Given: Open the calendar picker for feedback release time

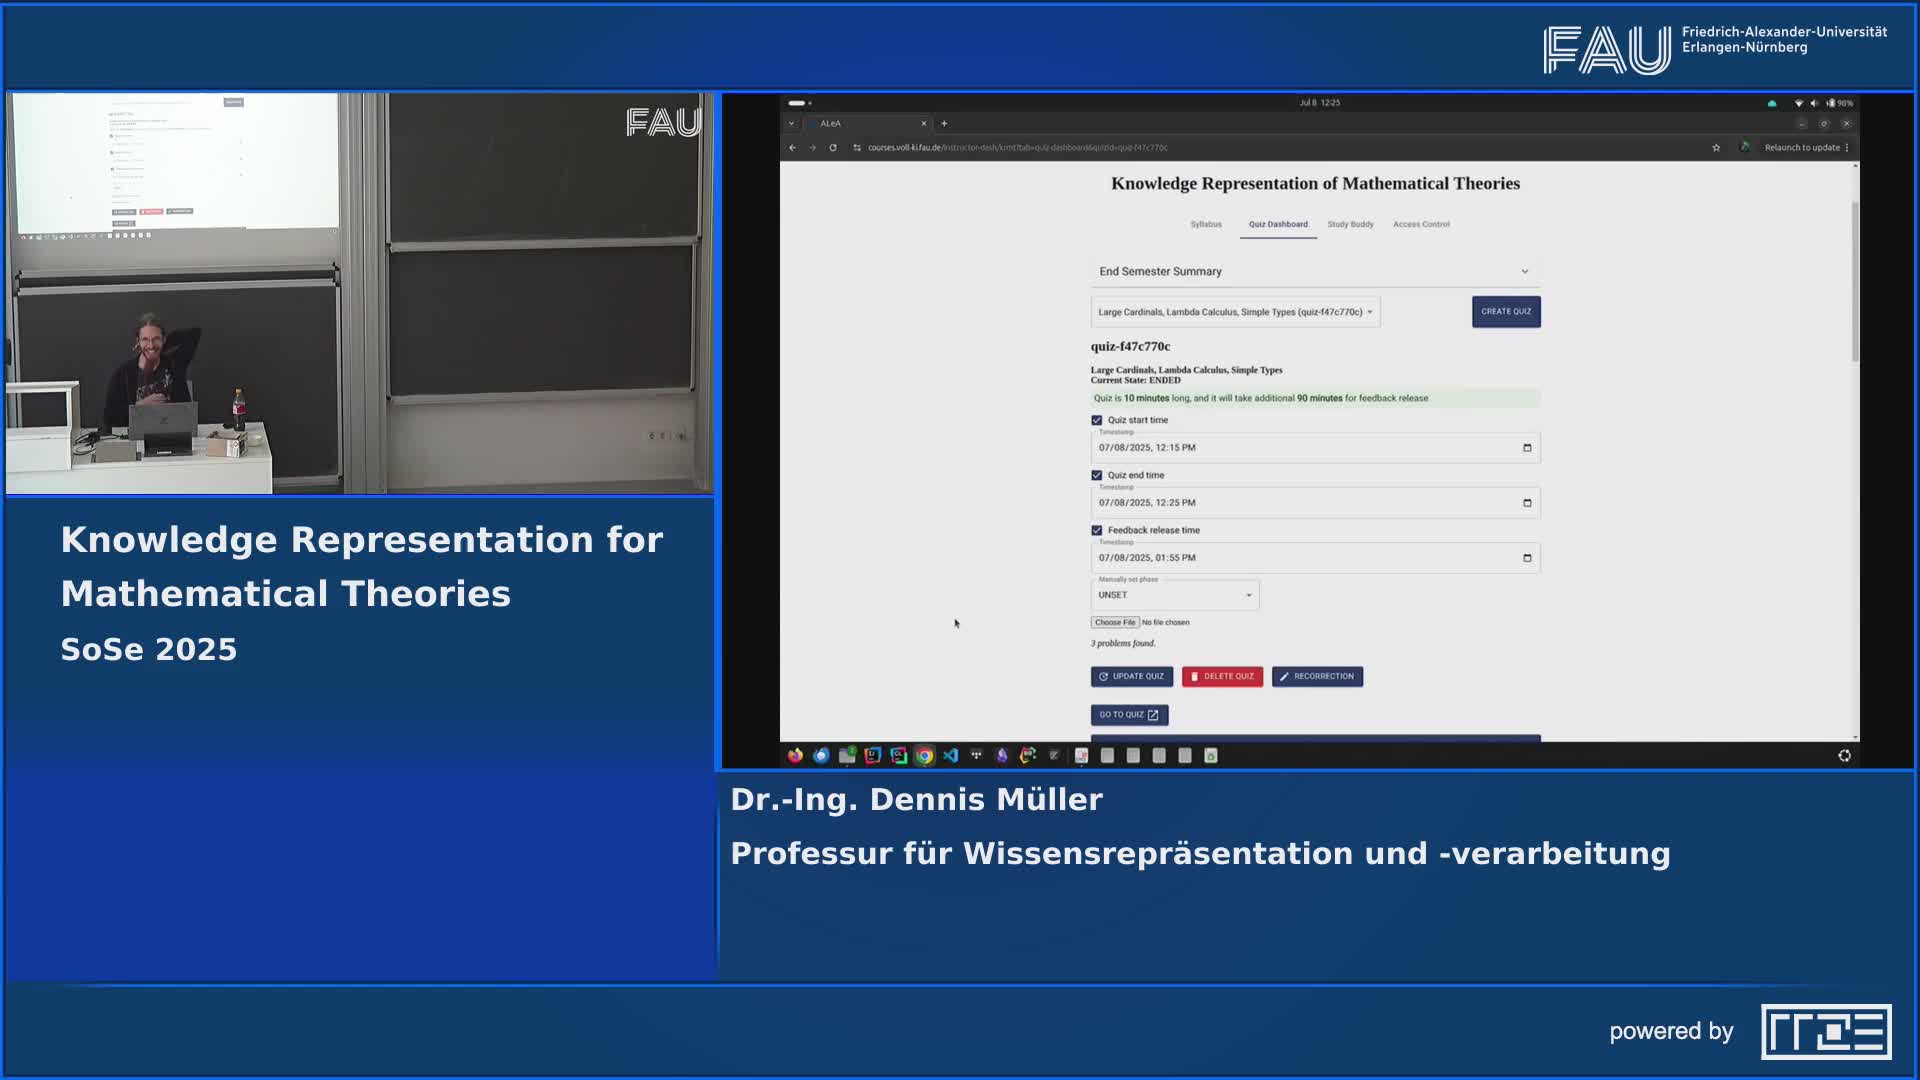Looking at the screenshot, I should (x=1526, y=558).
